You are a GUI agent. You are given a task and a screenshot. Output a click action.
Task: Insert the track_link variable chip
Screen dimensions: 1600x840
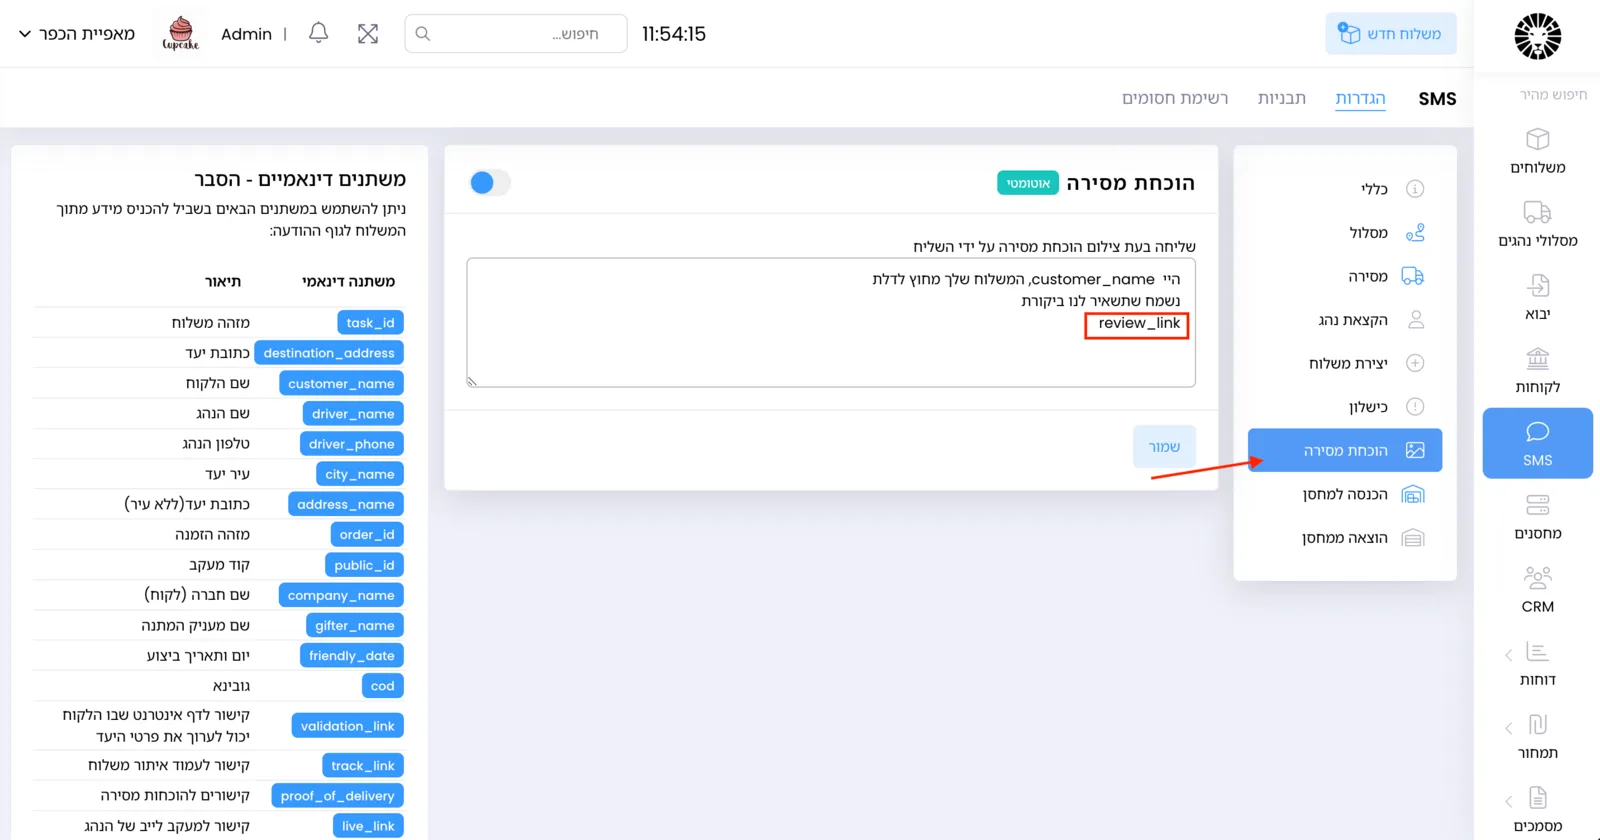(x=362, y=765)
